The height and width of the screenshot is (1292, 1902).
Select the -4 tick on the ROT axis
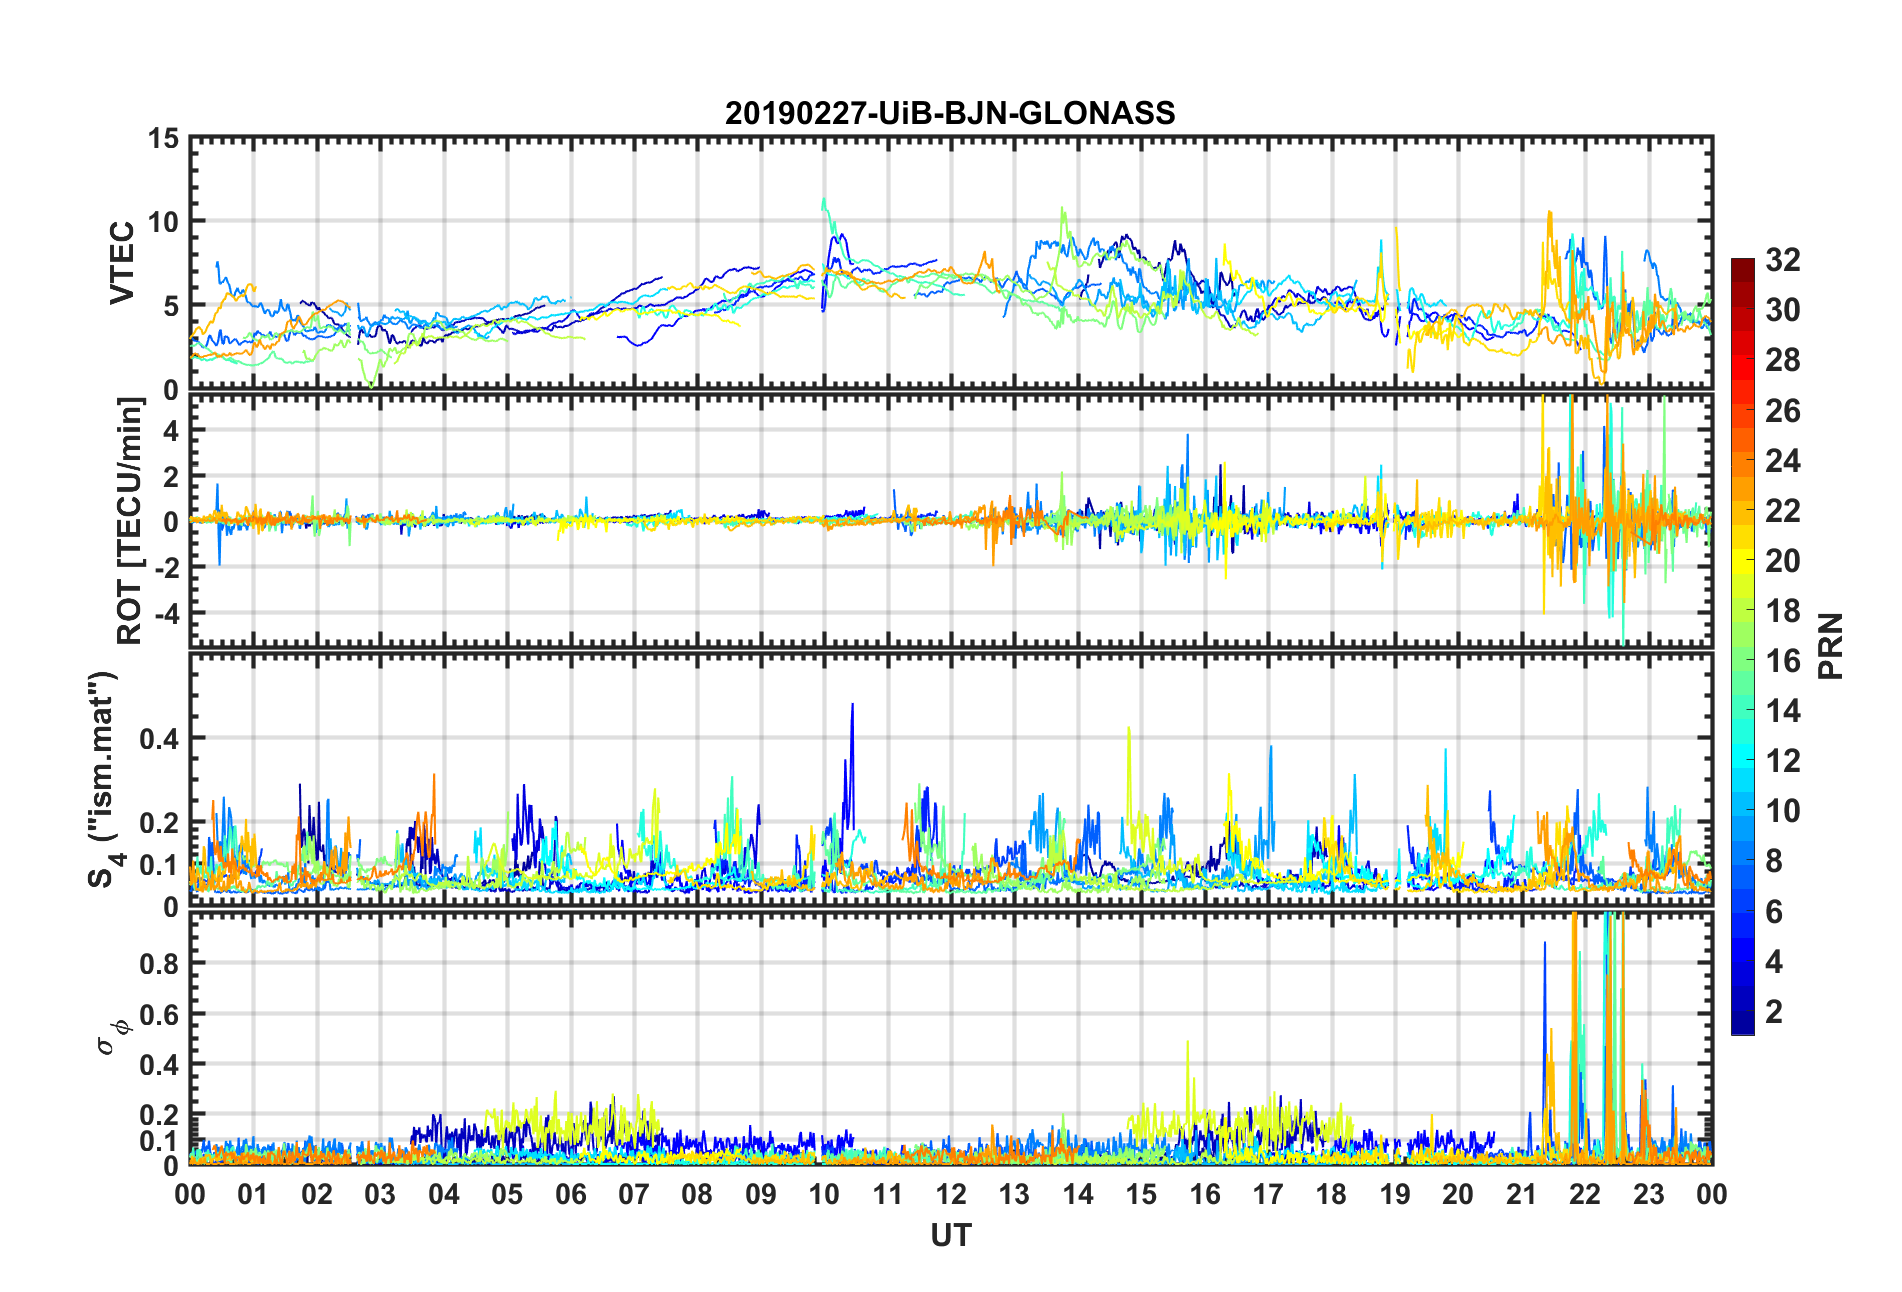pos(166,612)
